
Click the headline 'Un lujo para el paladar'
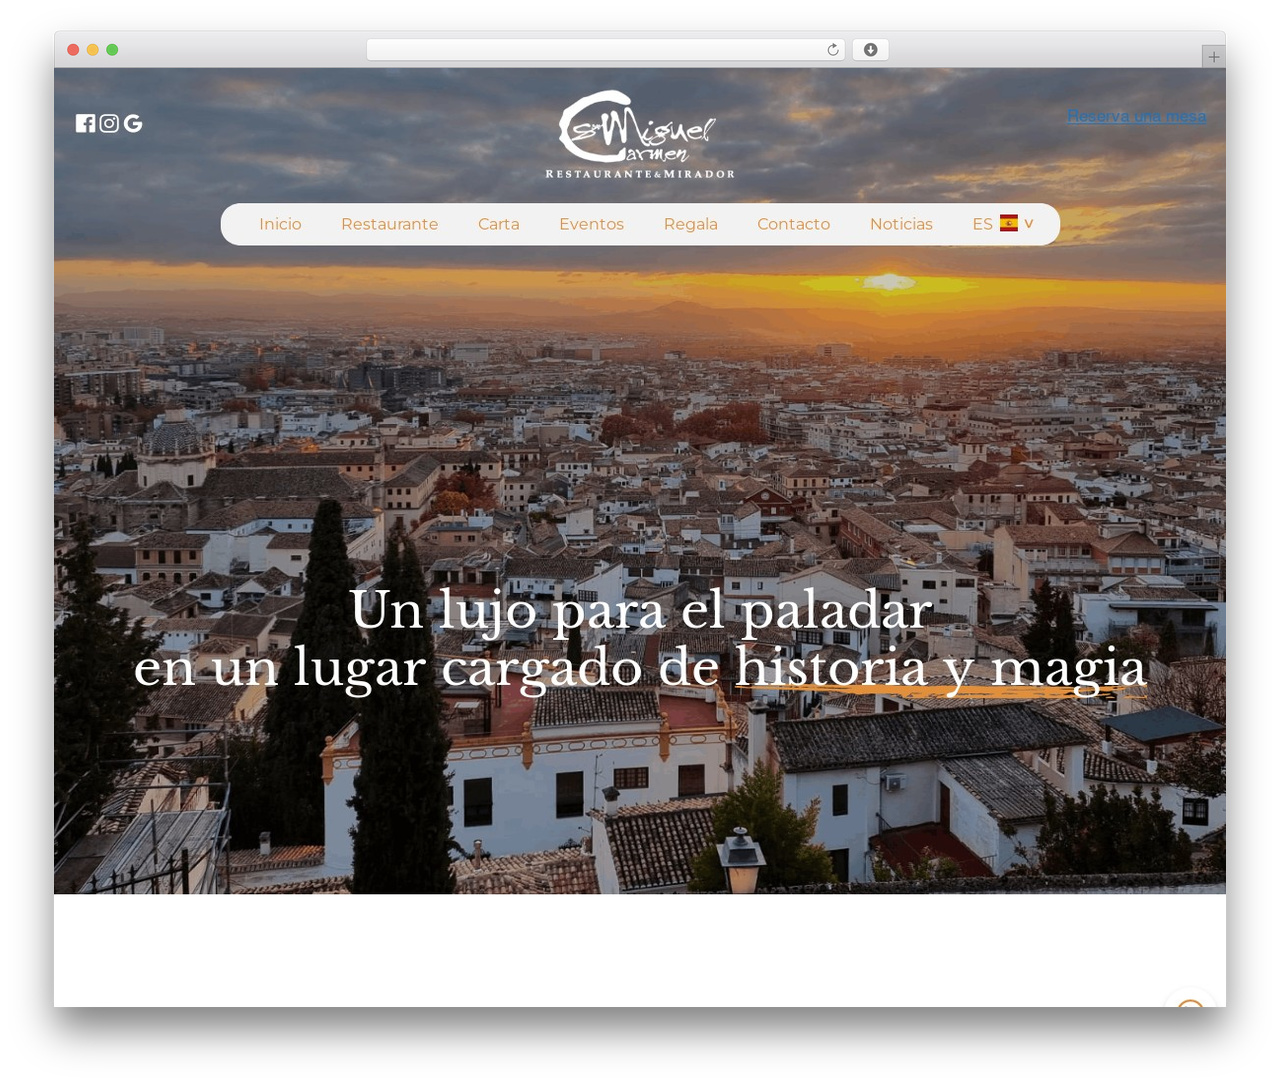tap(641, 610)
